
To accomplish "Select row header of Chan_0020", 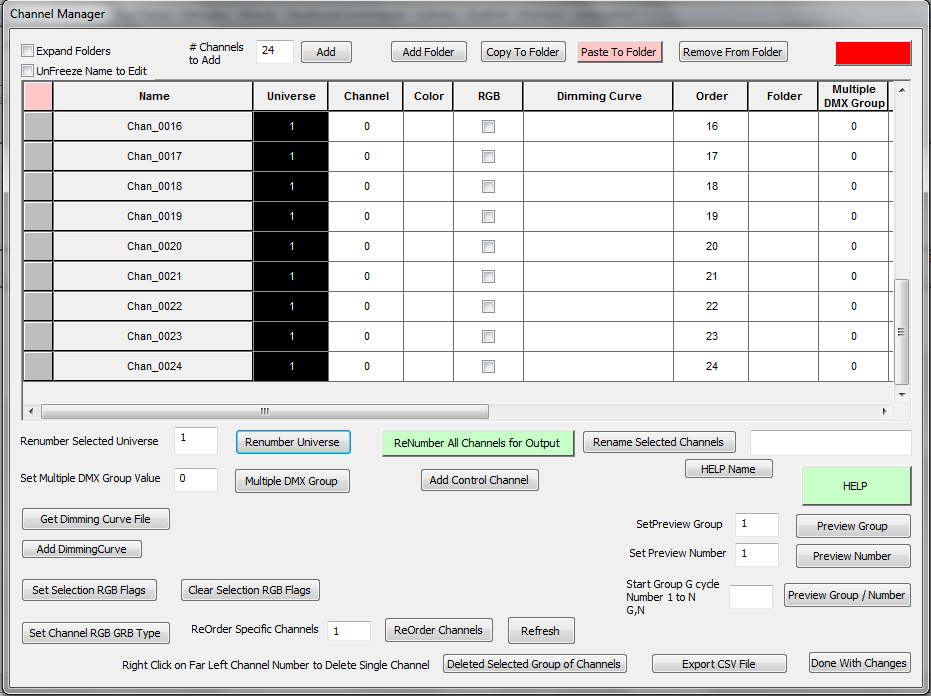I will [38, 246].
